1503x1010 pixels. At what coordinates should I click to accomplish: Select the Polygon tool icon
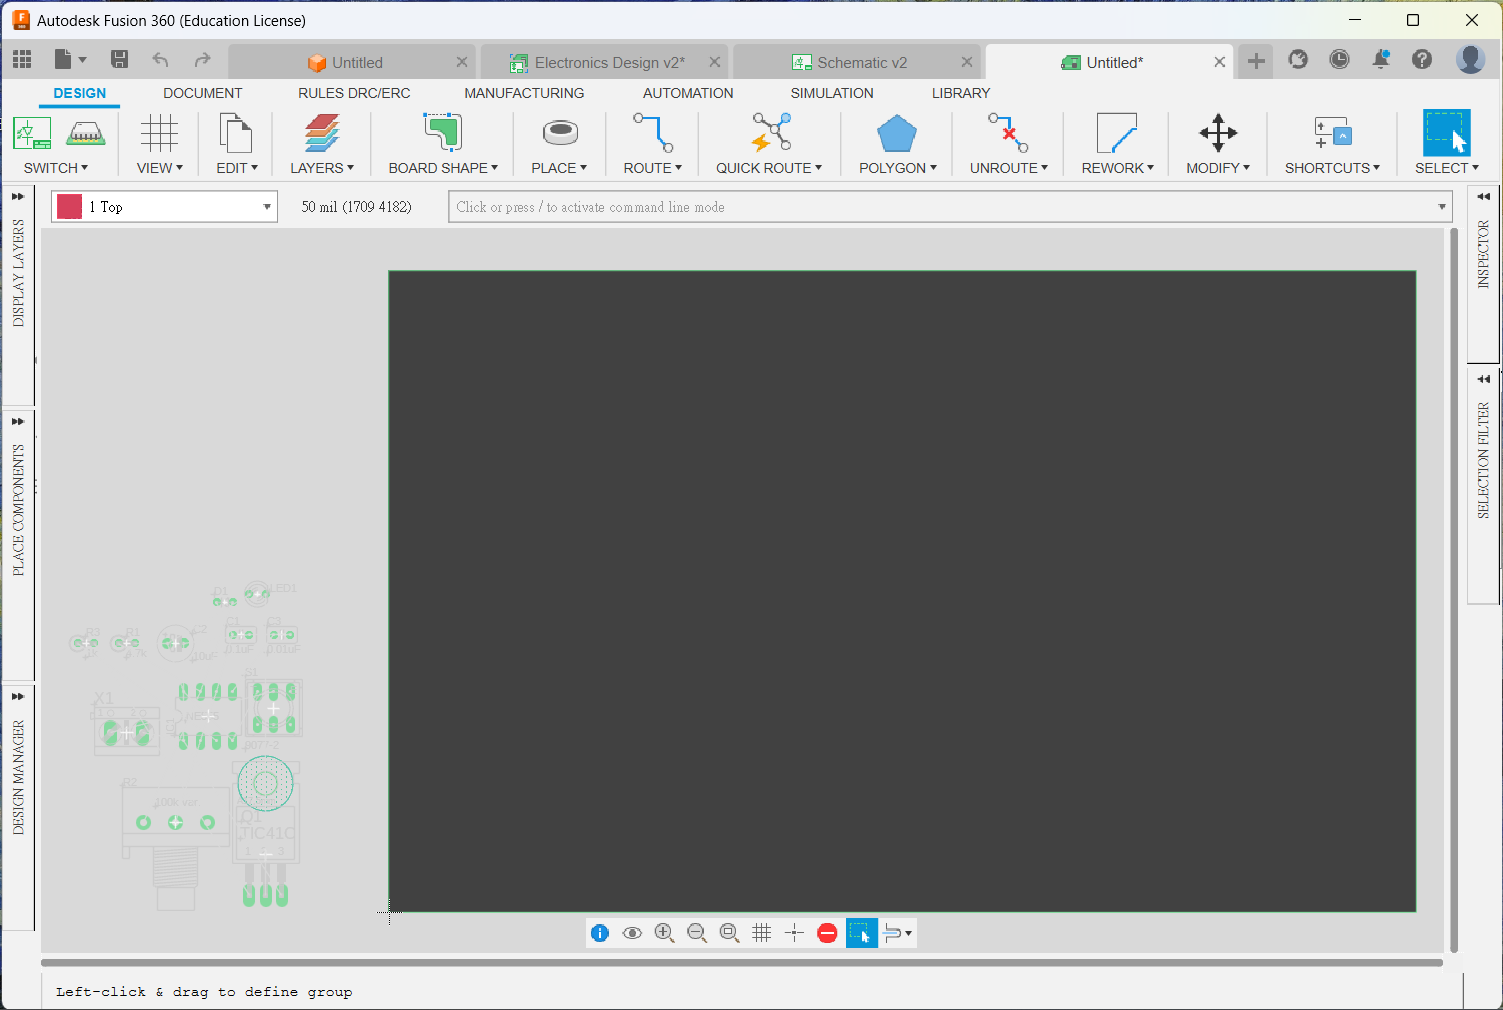click(x=897, y=133)
